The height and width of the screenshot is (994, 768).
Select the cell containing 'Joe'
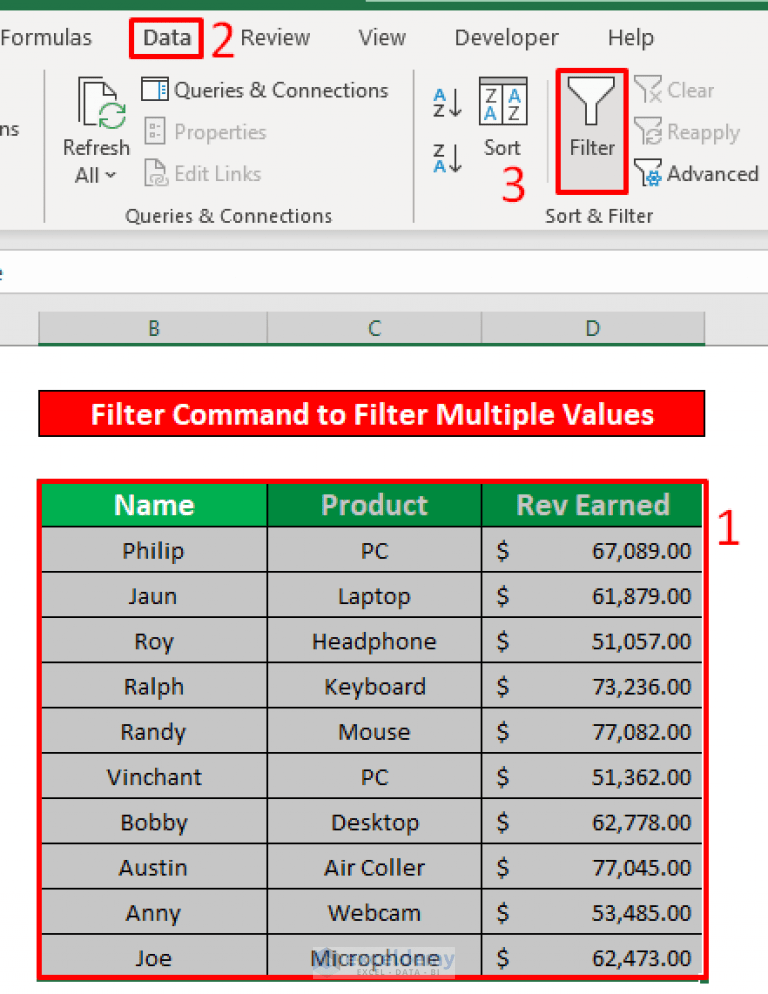(x=154, y=957)
